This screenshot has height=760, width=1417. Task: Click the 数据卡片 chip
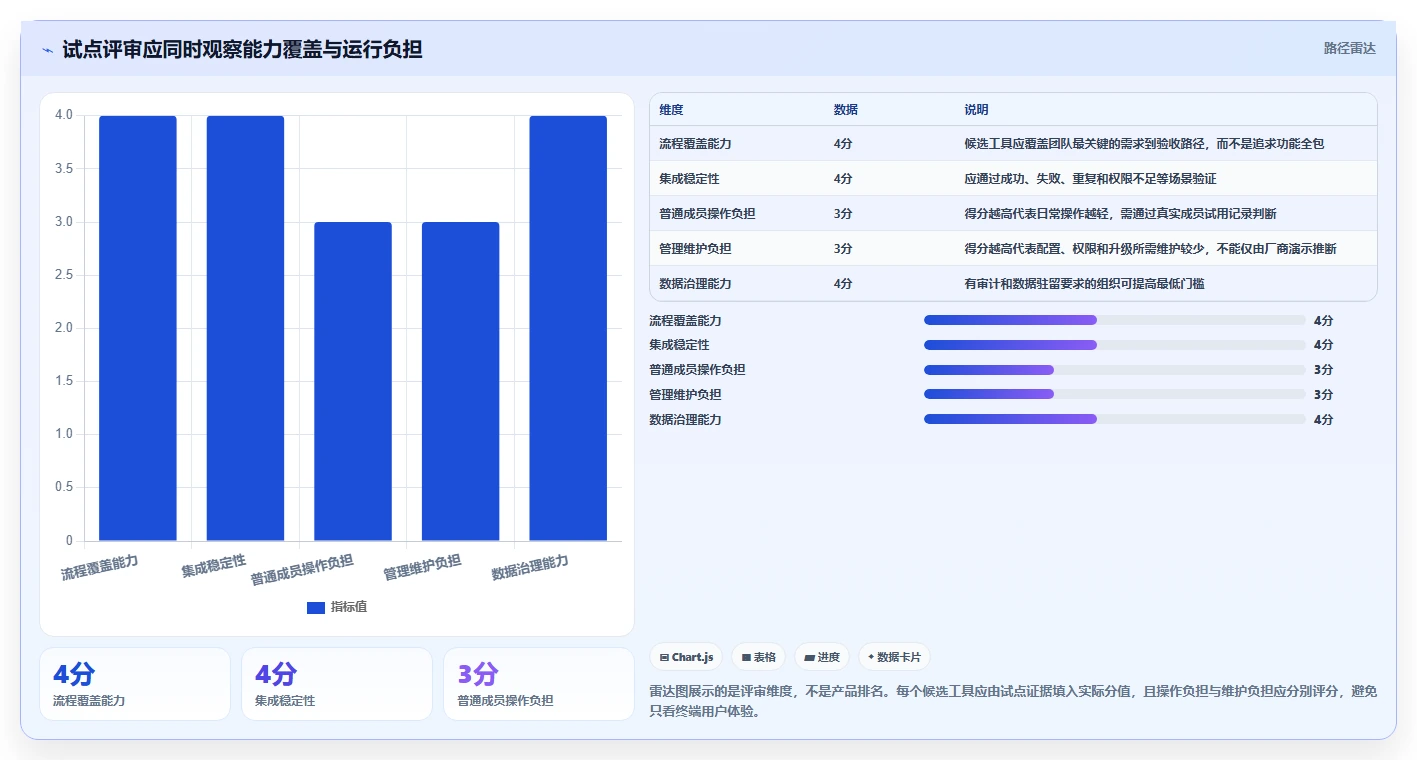coord(894,657)
